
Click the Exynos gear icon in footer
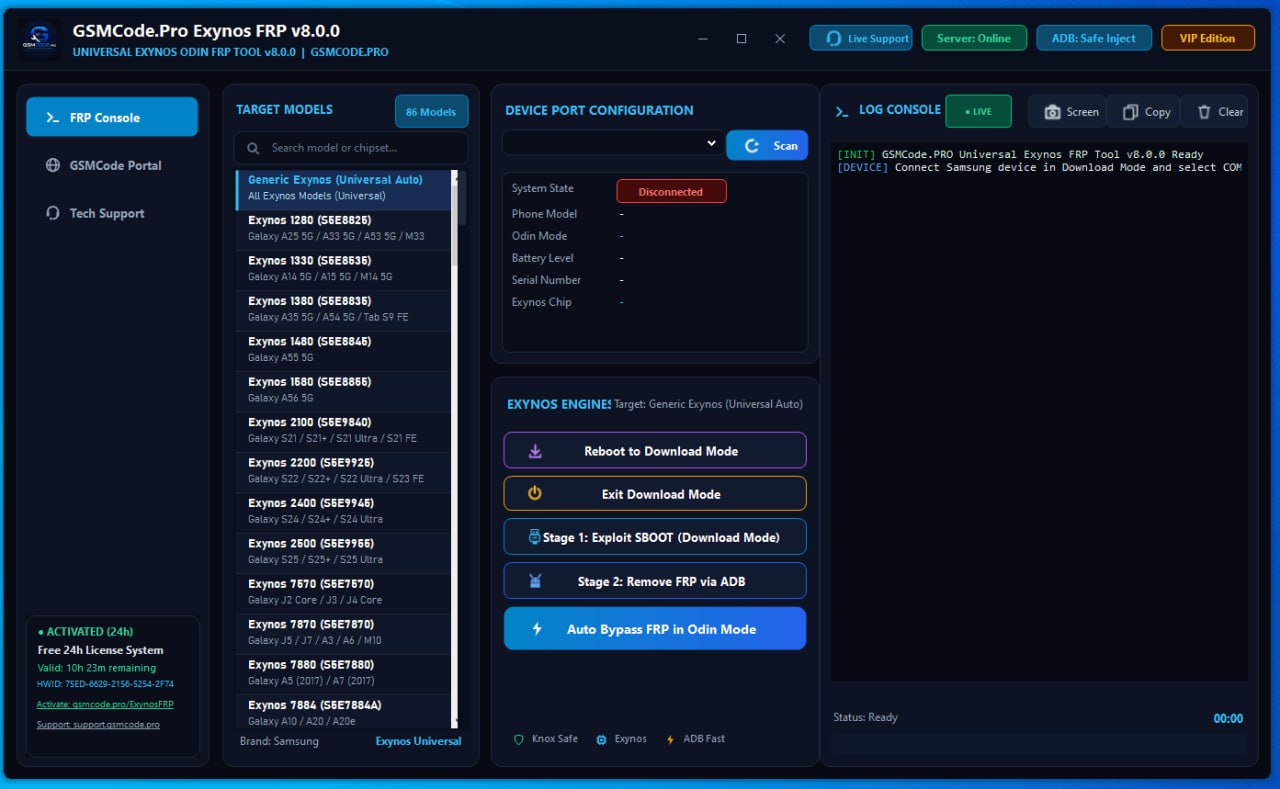601,739
